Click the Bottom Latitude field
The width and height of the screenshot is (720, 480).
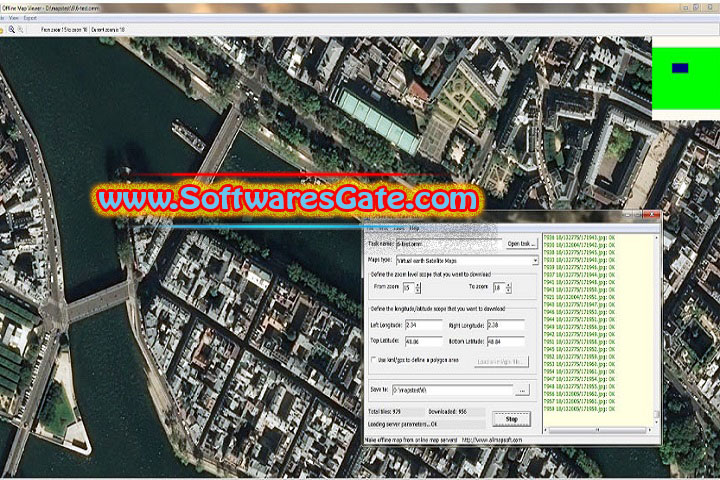click(x=506, y=341)
